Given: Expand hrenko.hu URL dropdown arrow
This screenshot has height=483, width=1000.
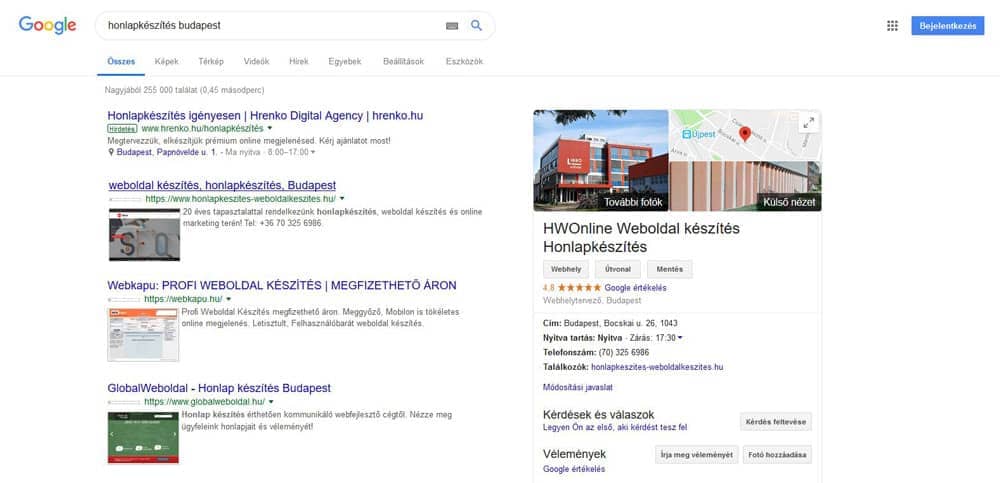Looking at the screenshot, I should click(270, 129).
